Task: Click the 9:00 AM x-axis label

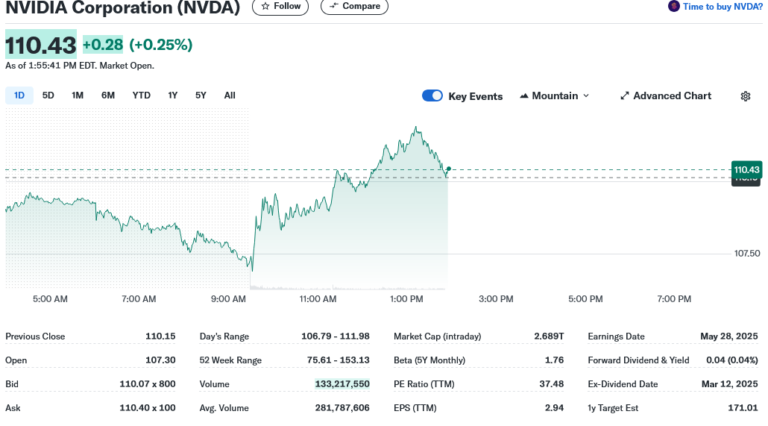Action: (x=228, y=299)
